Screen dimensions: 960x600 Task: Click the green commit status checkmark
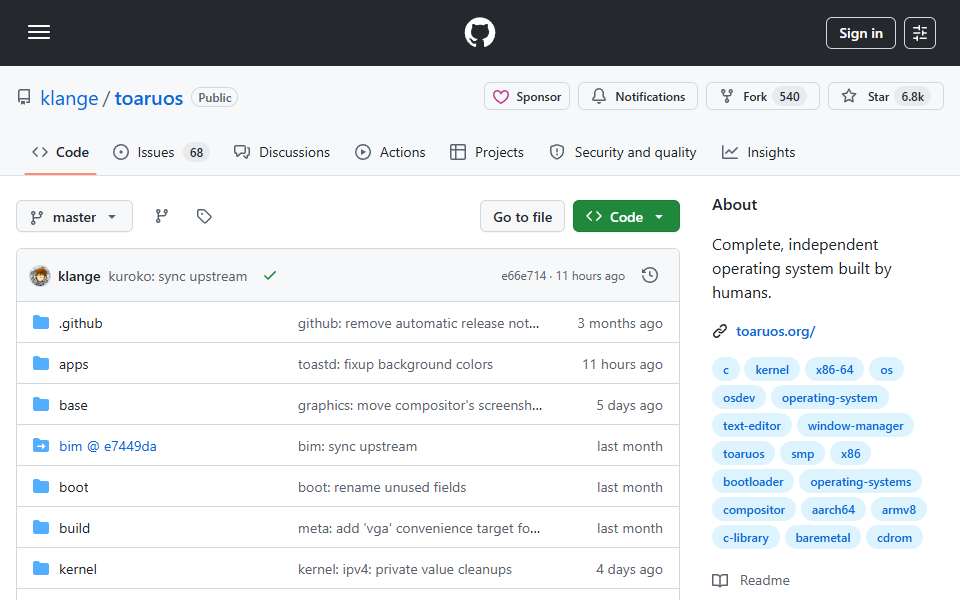269,276
